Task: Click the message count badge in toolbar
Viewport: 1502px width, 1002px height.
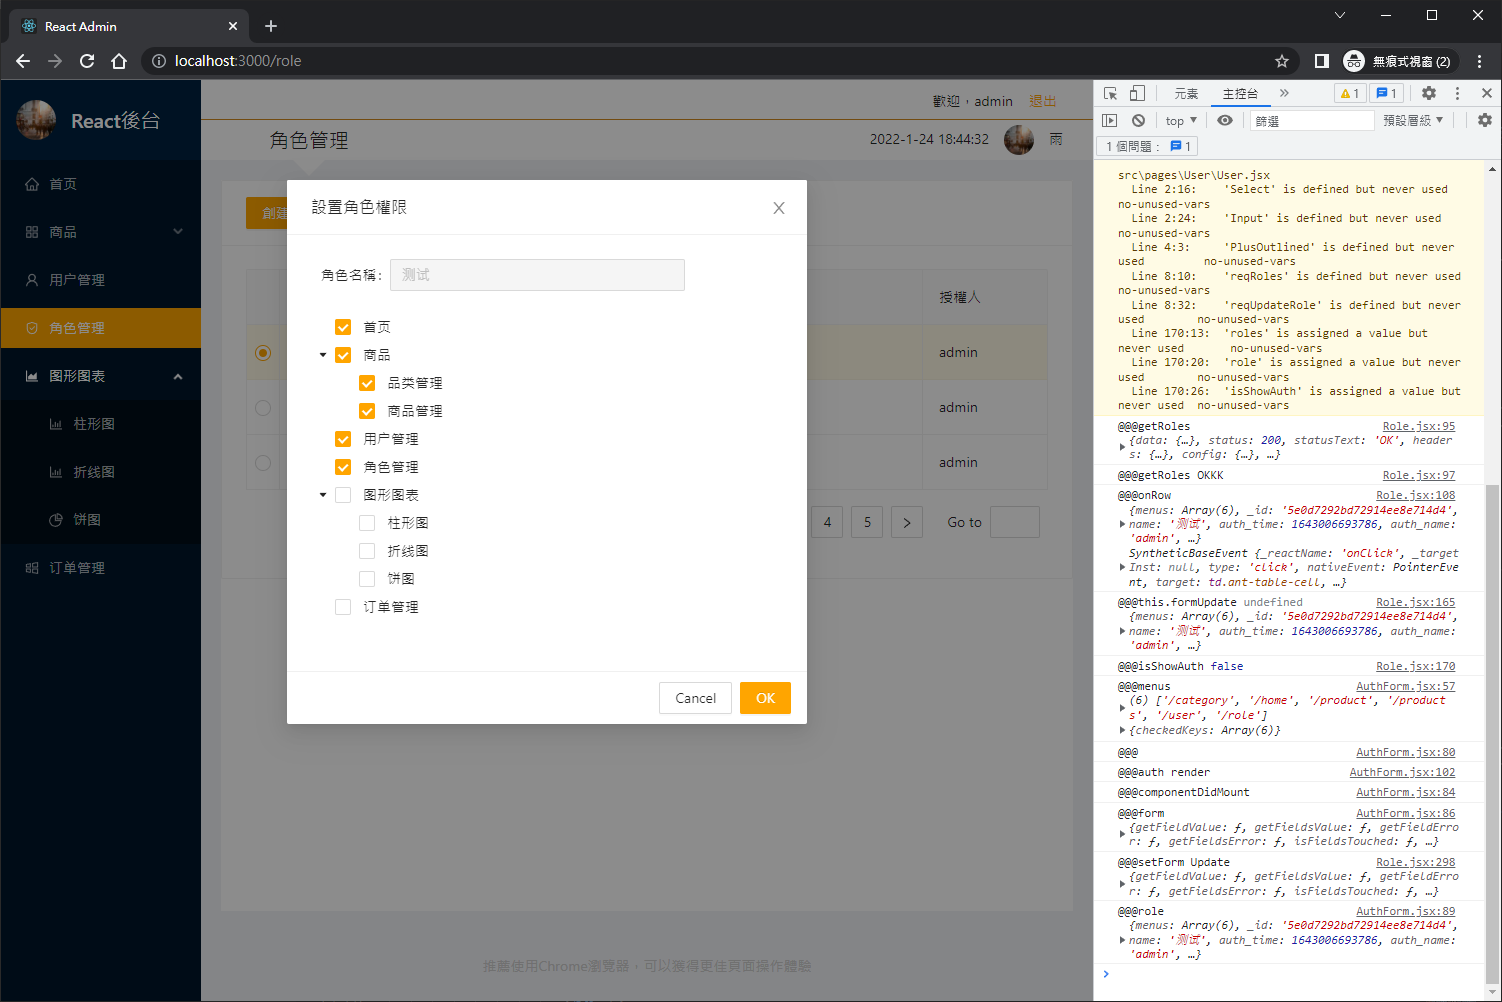Action: [1387, 93]
